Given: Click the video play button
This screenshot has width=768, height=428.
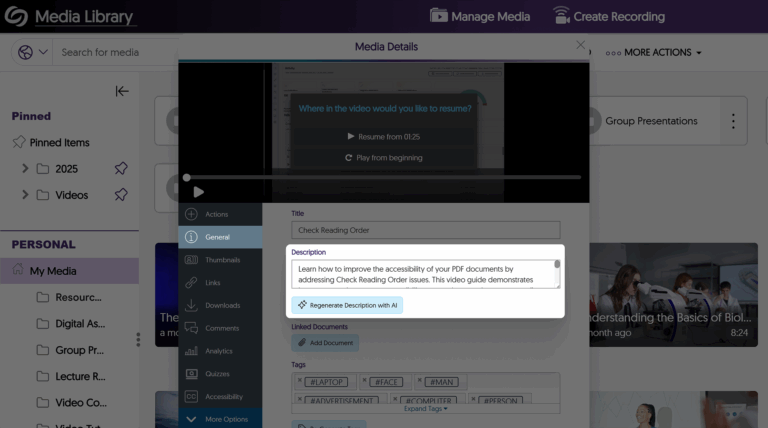Looking at the screenshot, I should pos(198,192).
